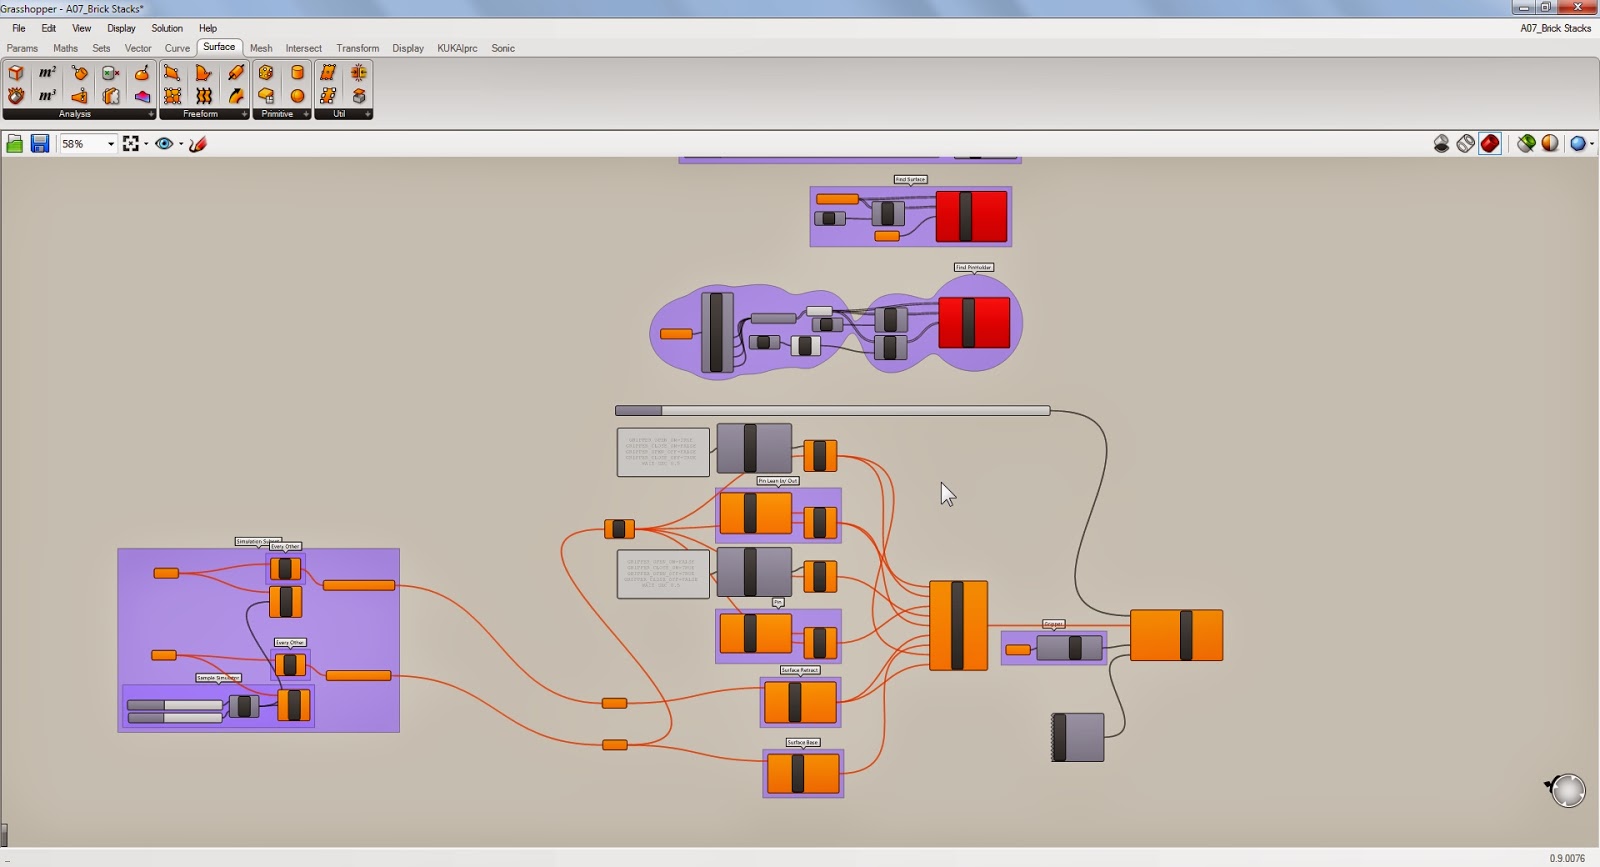Screen dimensions: 1600x867
Task: Click the Pin Lean In/ Out label
Action: [778, 481]
